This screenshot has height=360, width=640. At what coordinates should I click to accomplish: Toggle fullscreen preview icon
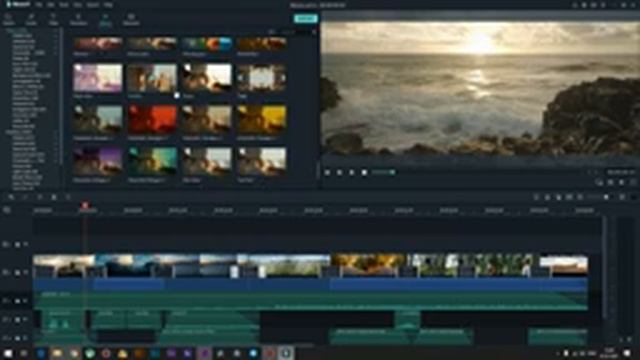pos(632,182)
